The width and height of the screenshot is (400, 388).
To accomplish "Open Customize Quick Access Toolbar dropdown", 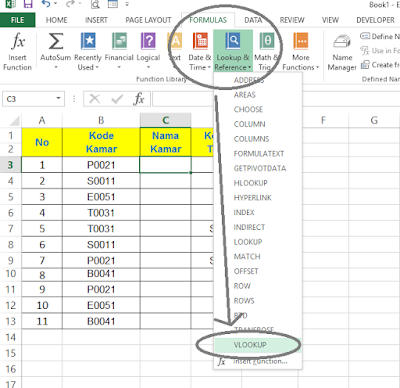I will click(x=127, y=4).
